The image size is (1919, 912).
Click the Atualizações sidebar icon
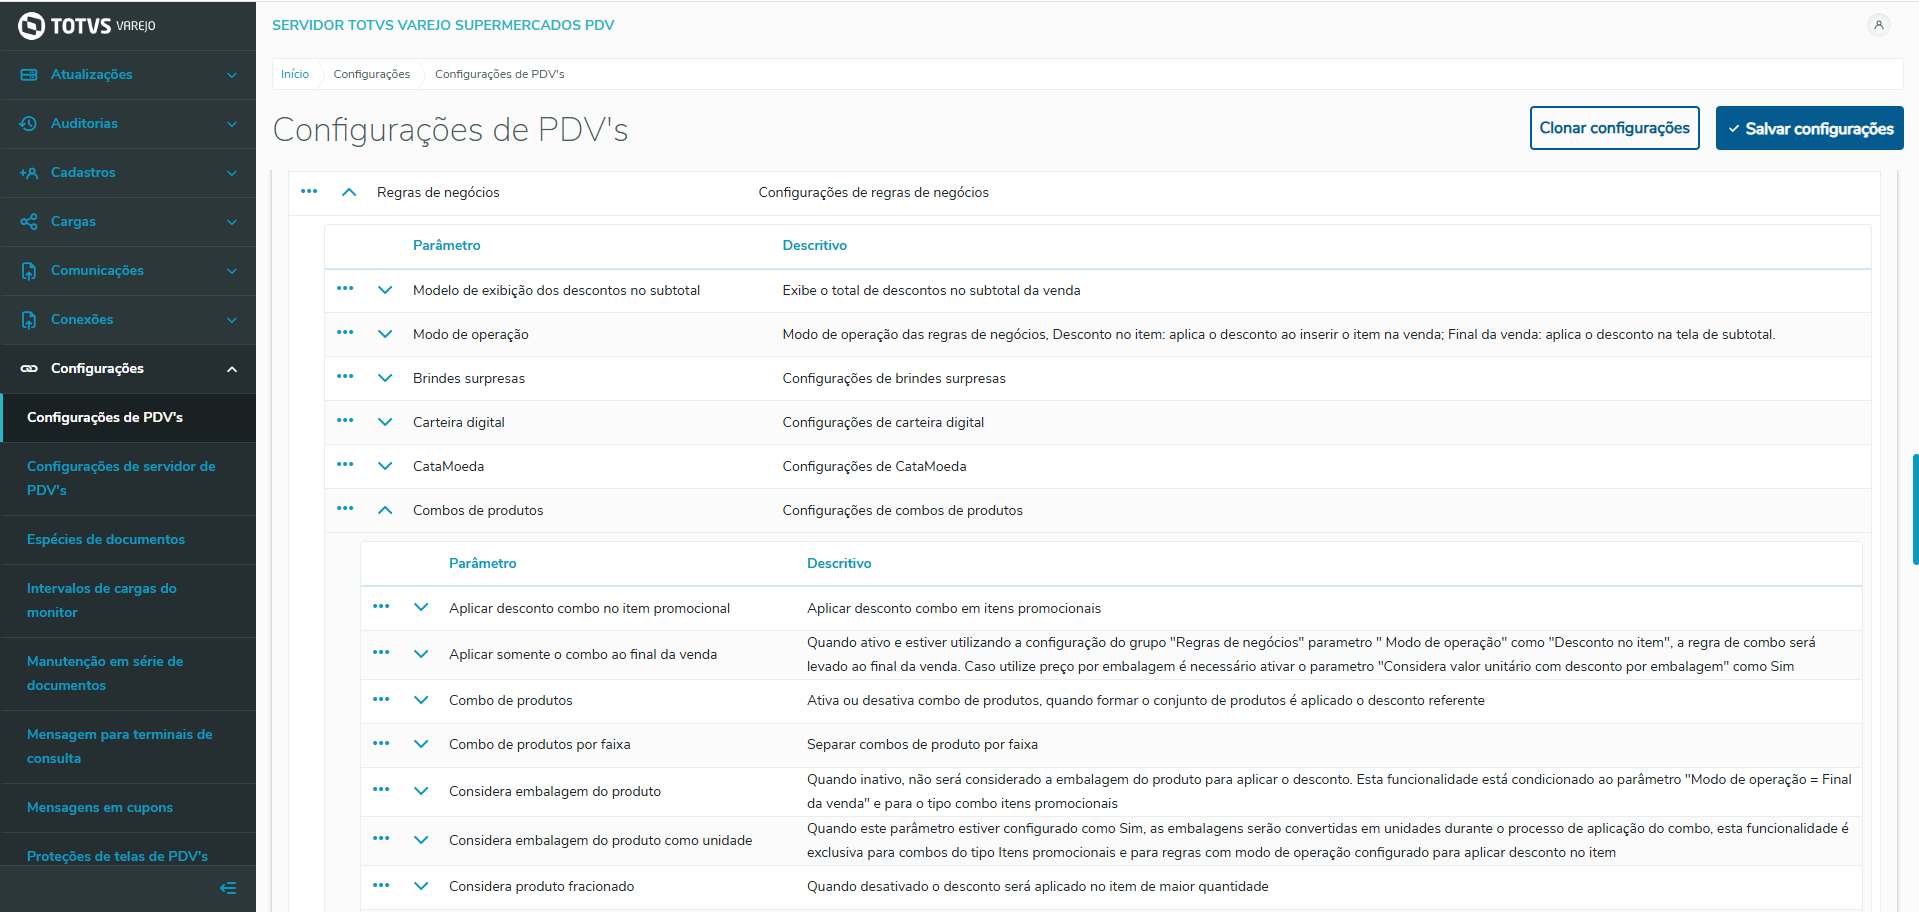[29, 75]
